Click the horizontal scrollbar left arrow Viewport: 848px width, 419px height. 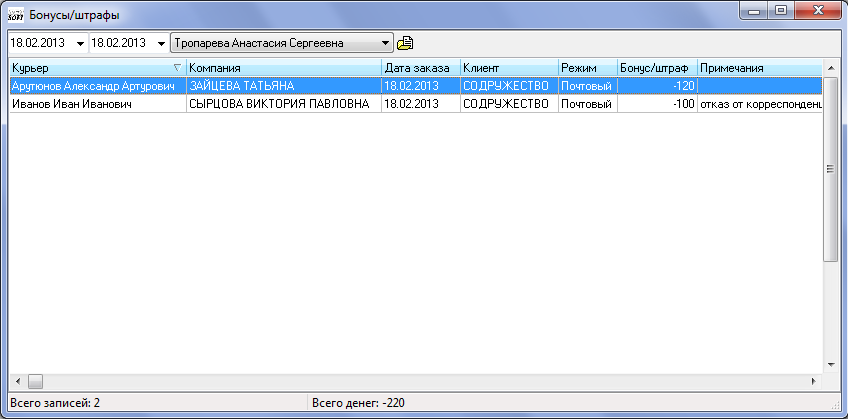pos(18,381)
